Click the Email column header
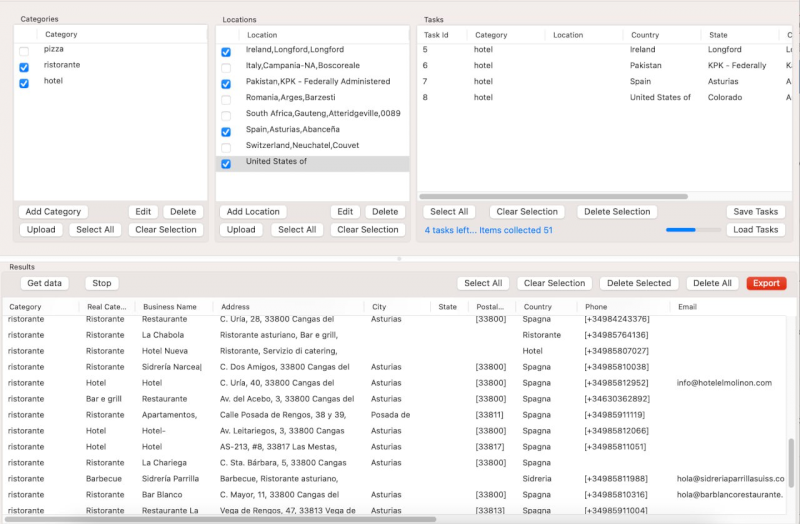The height and width of the screenshot is (524, 800). (x=688, y=307)
